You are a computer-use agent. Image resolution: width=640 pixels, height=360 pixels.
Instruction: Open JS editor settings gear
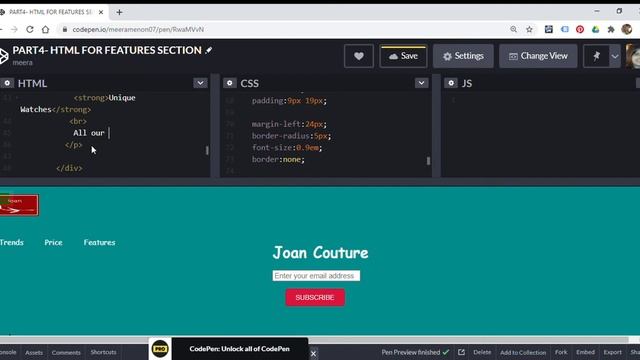click(x=451, y=83)
